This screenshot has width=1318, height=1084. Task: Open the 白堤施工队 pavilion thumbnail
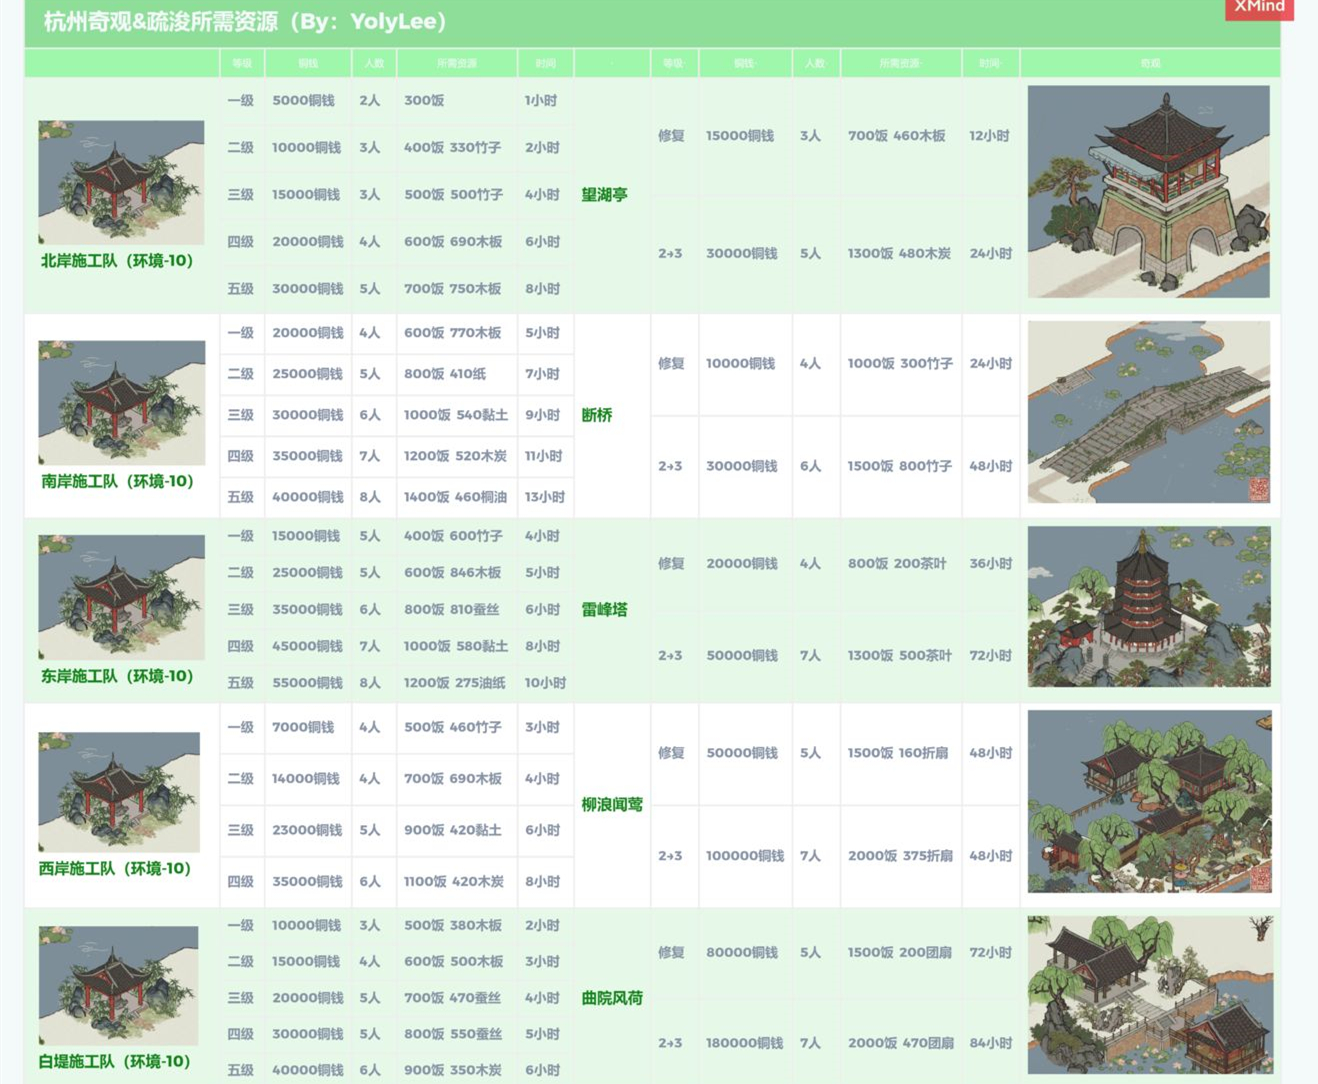[x=118, y=985]
